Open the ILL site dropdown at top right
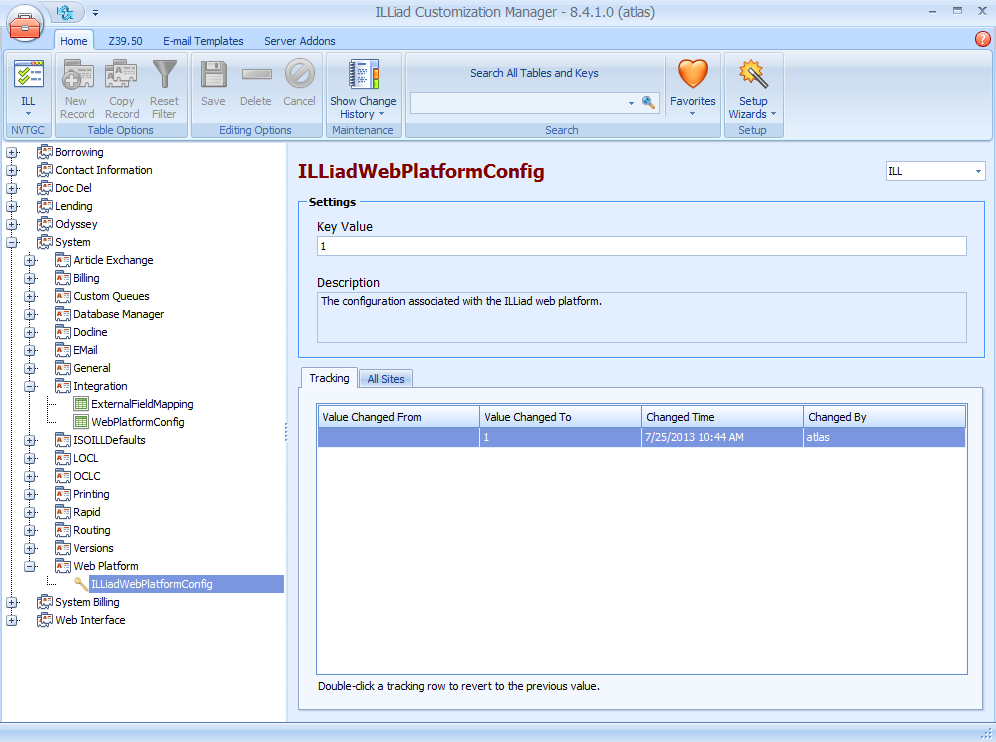 click(x=976, y=171)
